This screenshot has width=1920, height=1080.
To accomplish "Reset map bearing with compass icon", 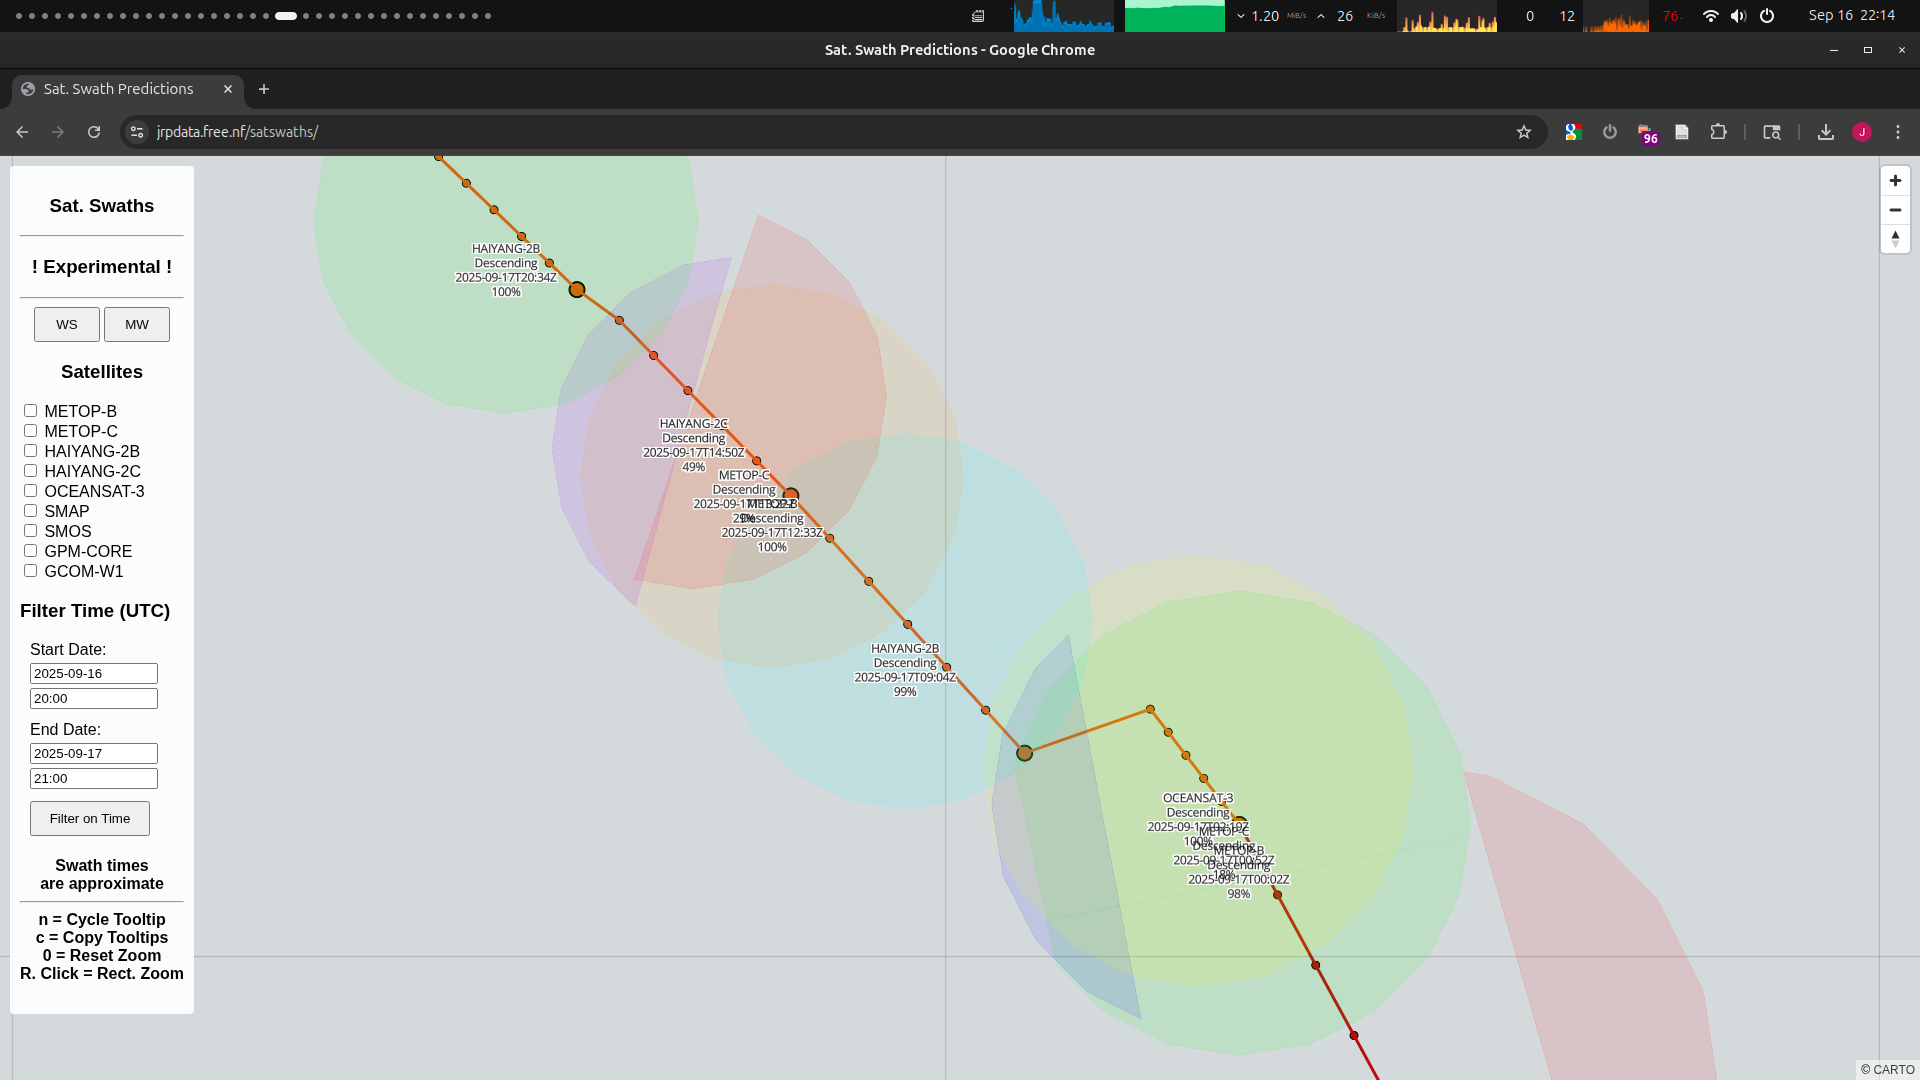I will [1895, 239].
